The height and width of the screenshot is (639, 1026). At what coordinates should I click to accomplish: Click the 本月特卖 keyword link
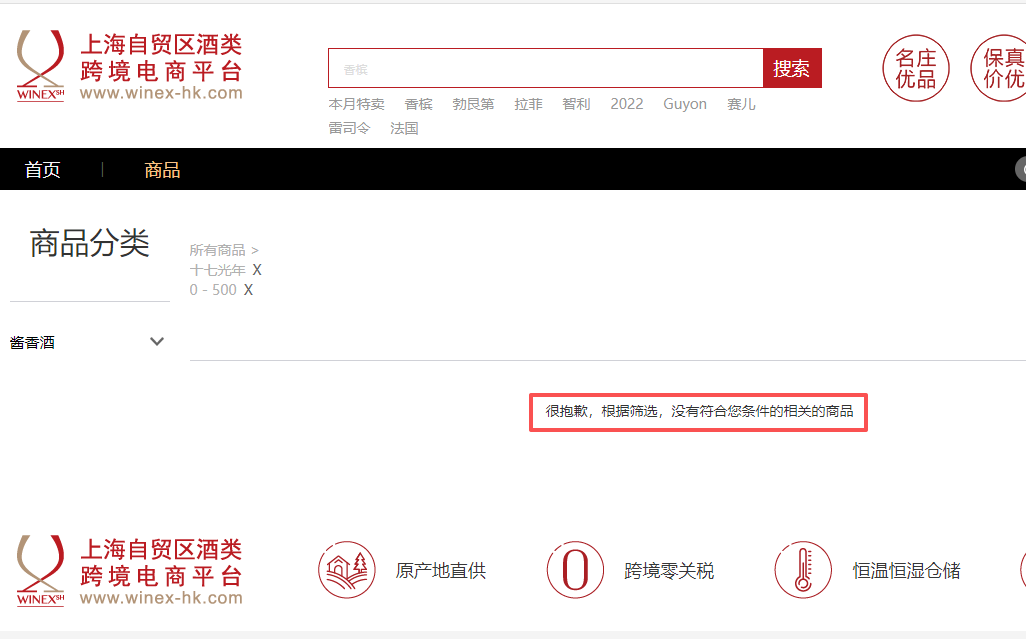[x=356, y=104]
